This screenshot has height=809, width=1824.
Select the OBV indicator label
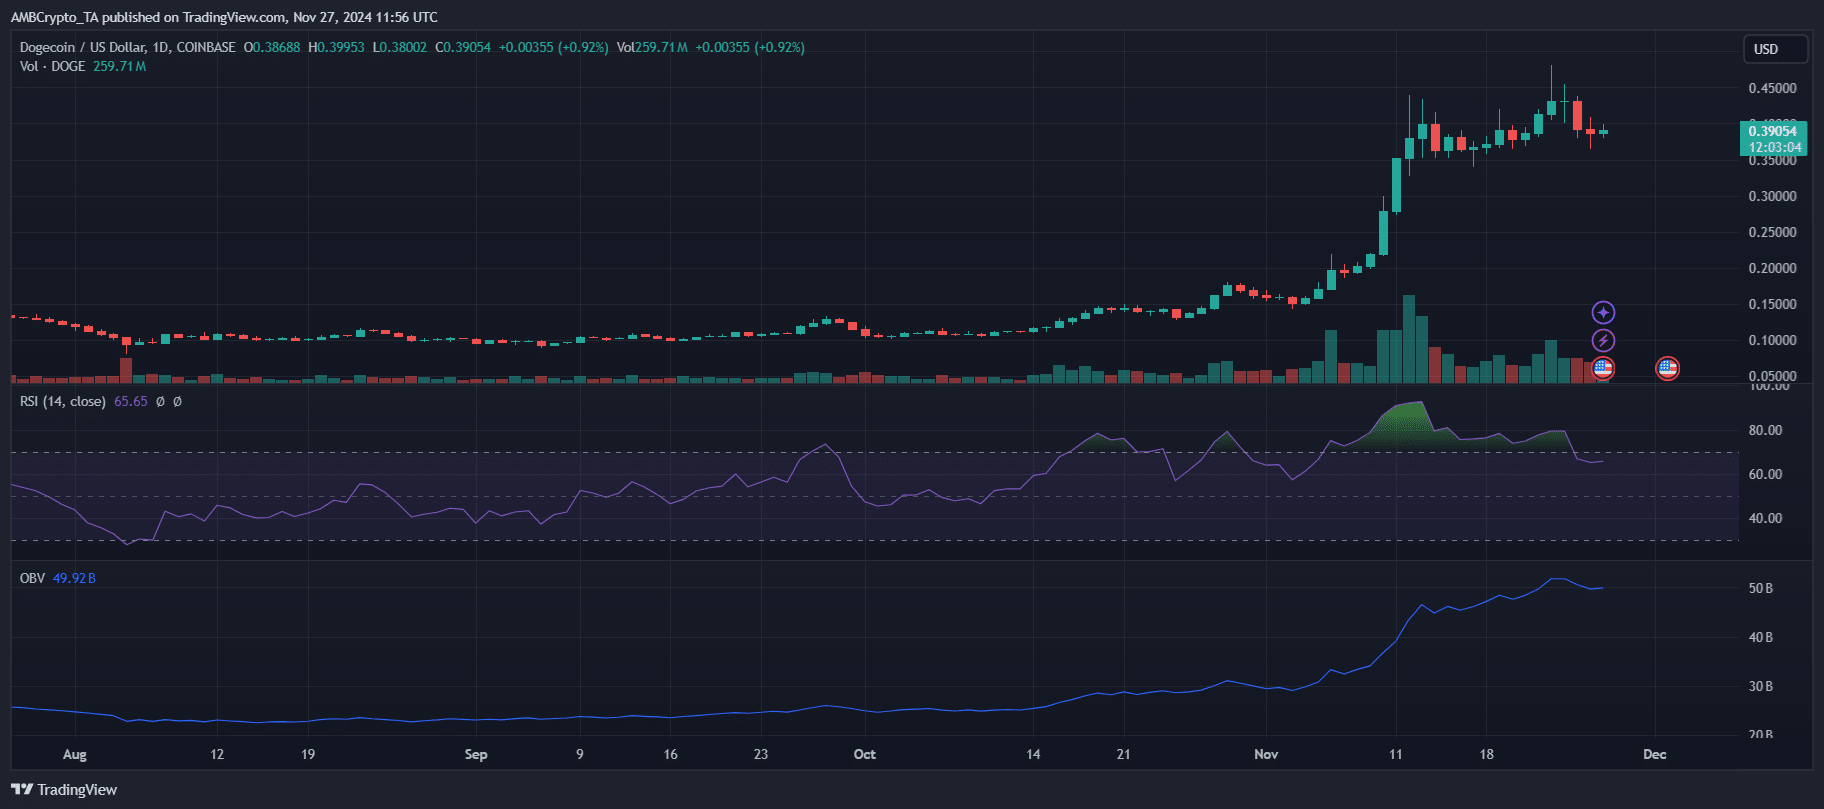point(32,578)
